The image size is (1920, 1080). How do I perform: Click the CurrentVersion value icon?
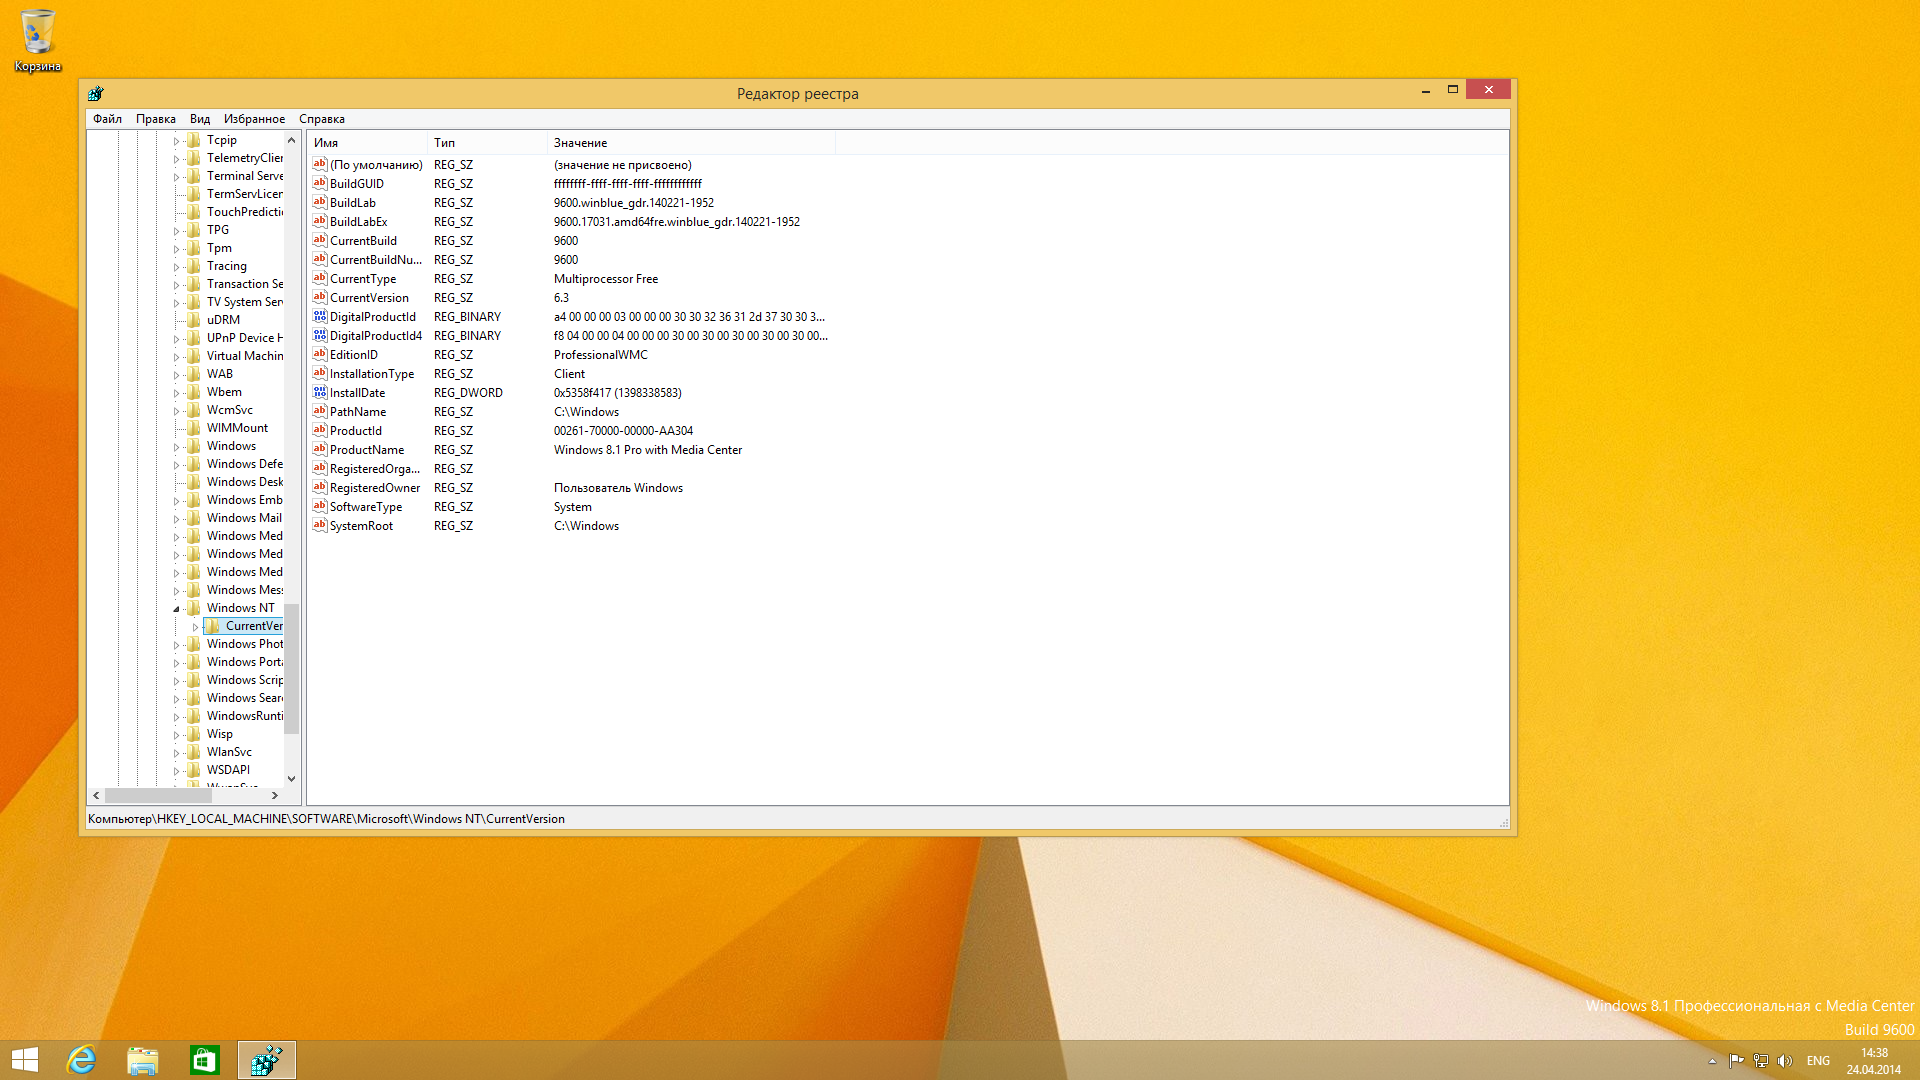(320, 297)
